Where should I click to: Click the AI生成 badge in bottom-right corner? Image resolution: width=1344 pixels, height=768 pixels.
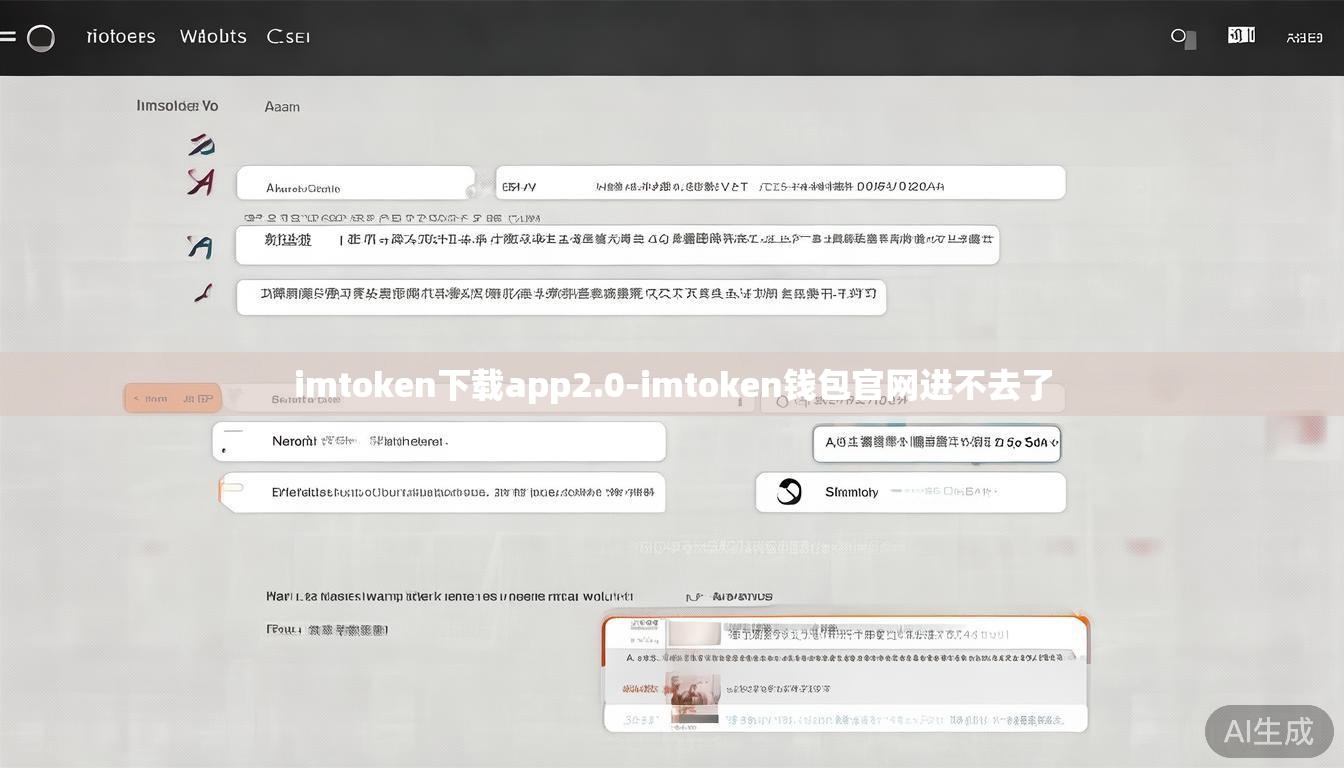[1269, 732]
